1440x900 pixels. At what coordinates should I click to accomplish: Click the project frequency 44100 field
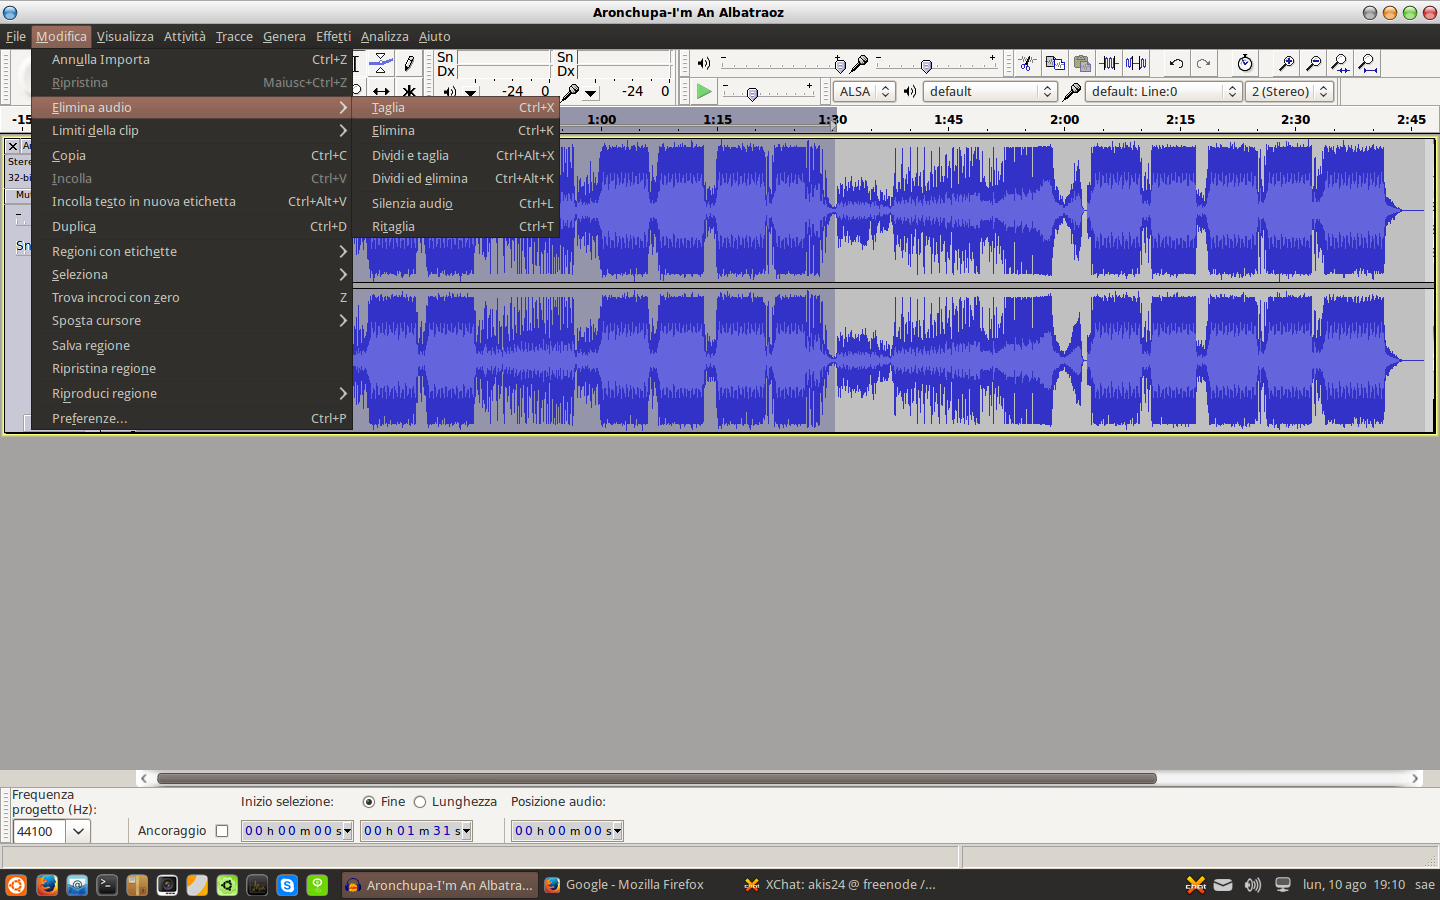(39, 831)
